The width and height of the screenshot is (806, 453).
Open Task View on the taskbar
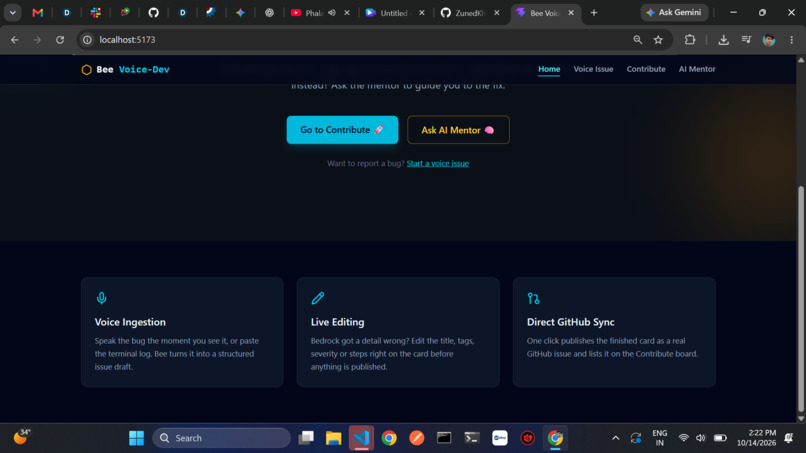coord(306,438)
